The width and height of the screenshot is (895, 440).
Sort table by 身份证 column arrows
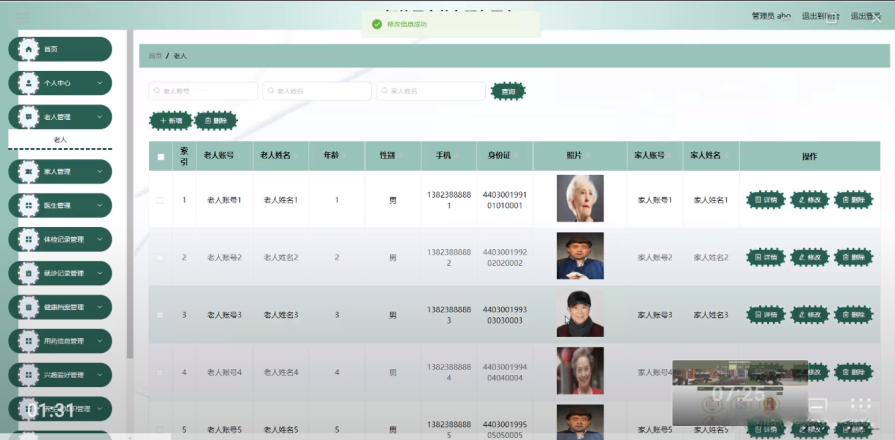517,155
